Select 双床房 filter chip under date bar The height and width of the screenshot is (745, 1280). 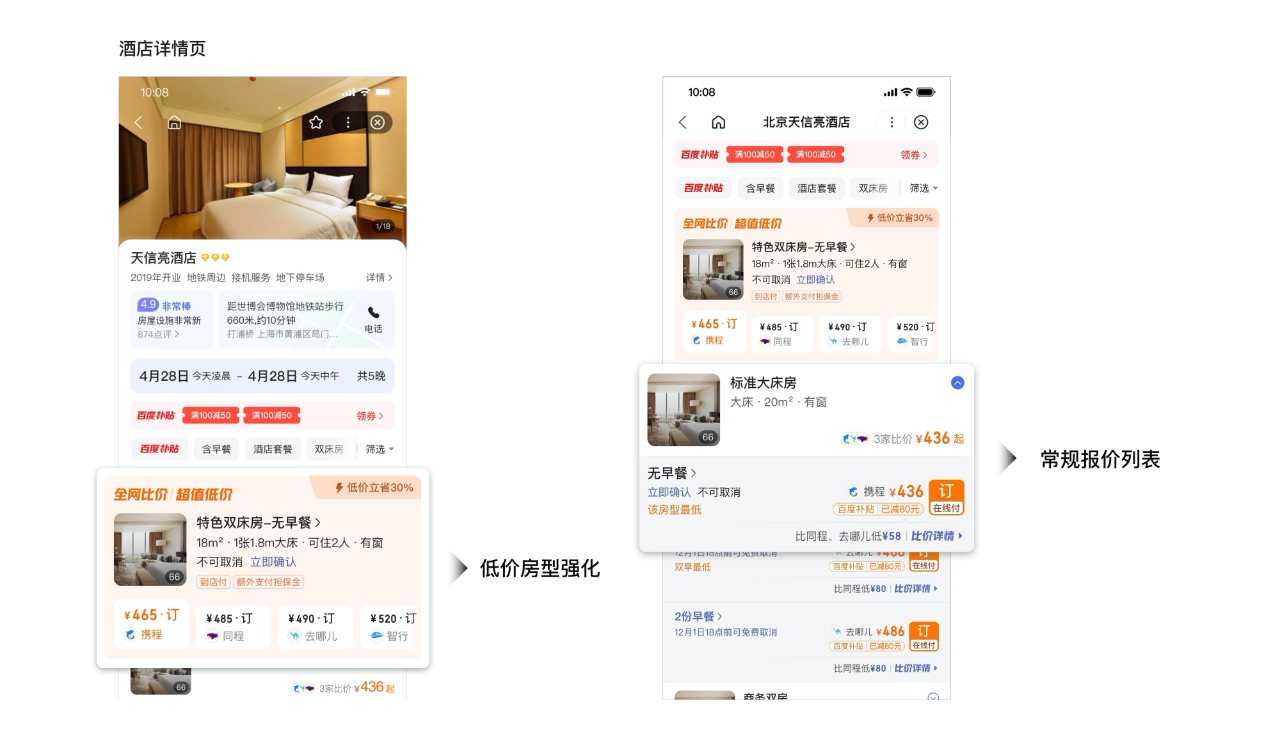pyautogui.click(x=329, y=449)
